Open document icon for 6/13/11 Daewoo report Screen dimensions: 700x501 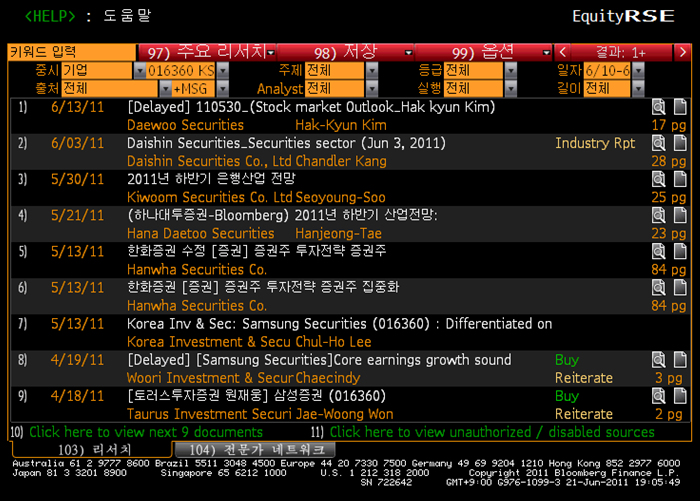pyautogui.click(x=680, y=107)
